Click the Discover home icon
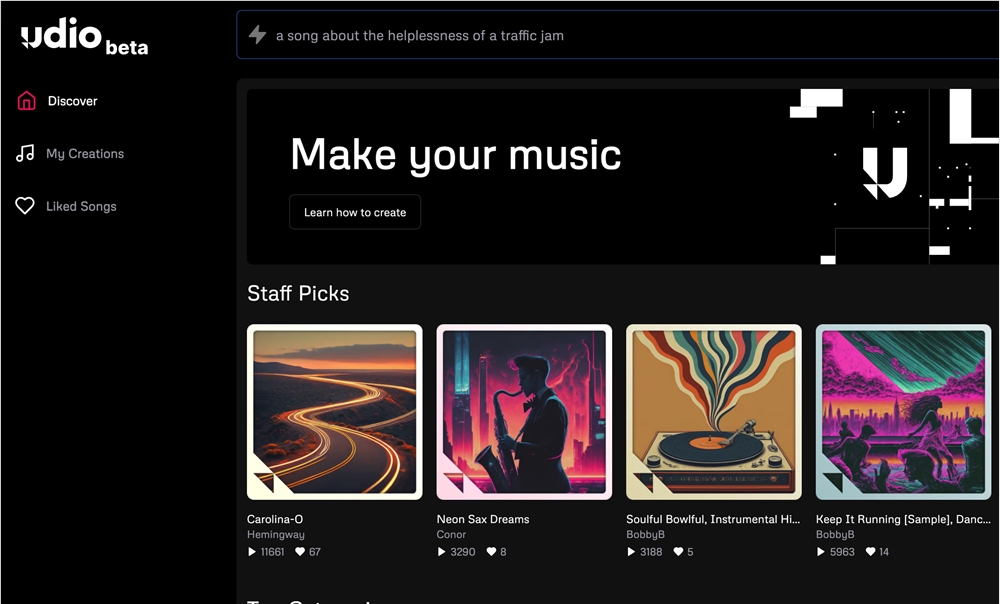This screenshot has height=604, width=1000. pyautogui.click(x=26, y=101)
